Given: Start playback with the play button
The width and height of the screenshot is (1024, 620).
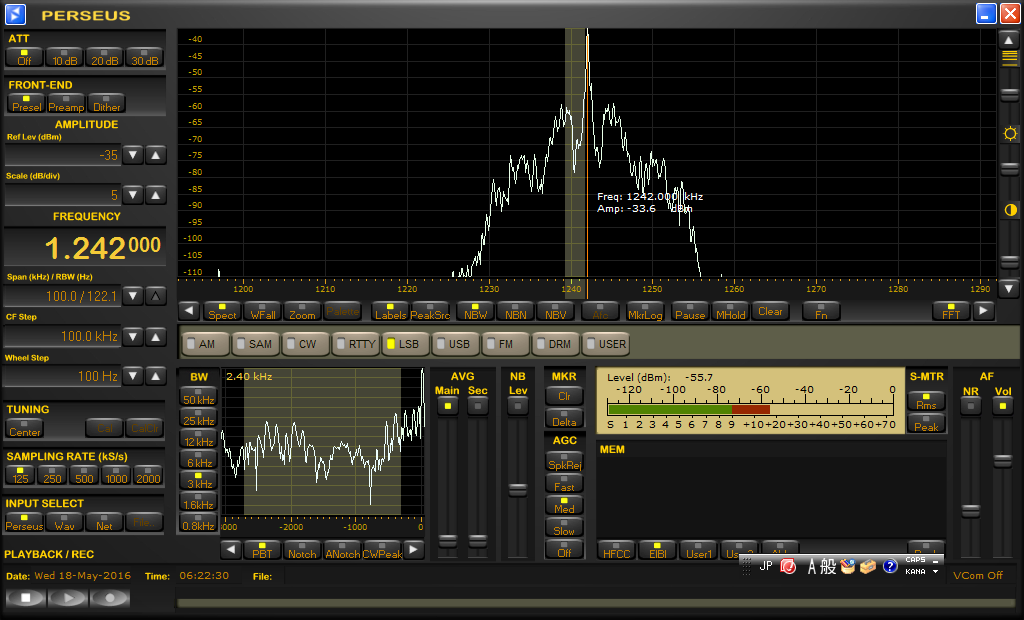Looking at the screenshot, I should click(x=67, y=598).
